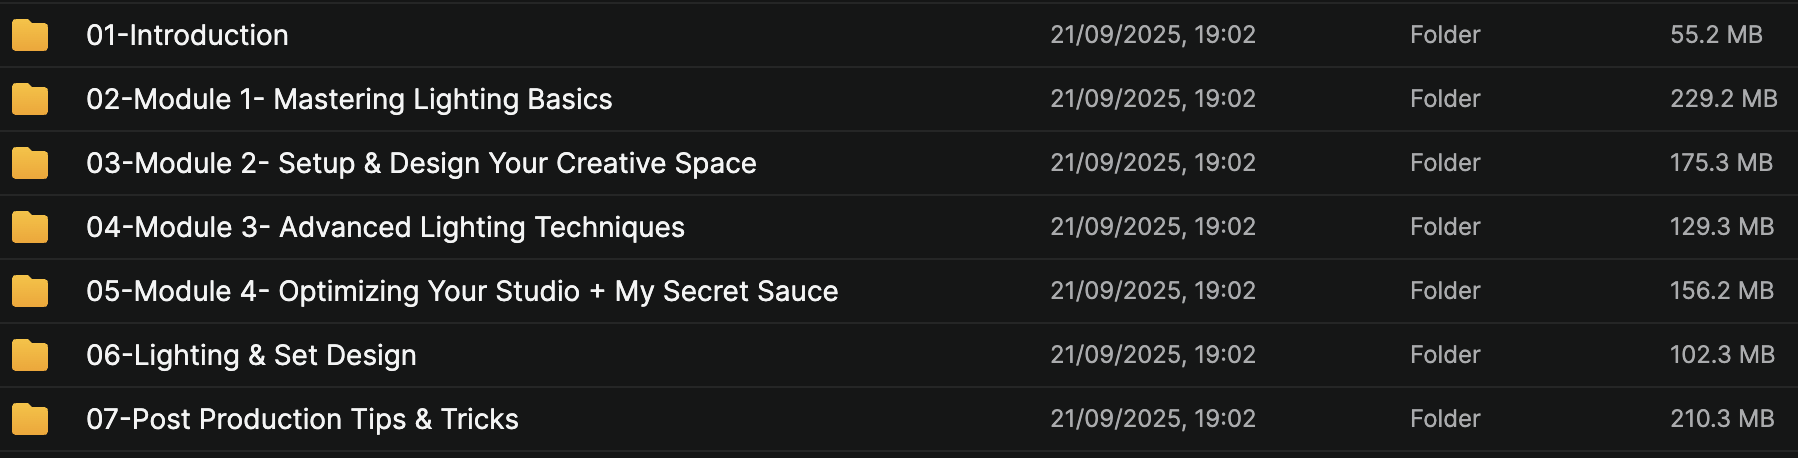This screenshot has height=458, width=1798.
Task: Select the folder icon for 03-Module 2
Action: pyautogui.click(x=30, y=163)
